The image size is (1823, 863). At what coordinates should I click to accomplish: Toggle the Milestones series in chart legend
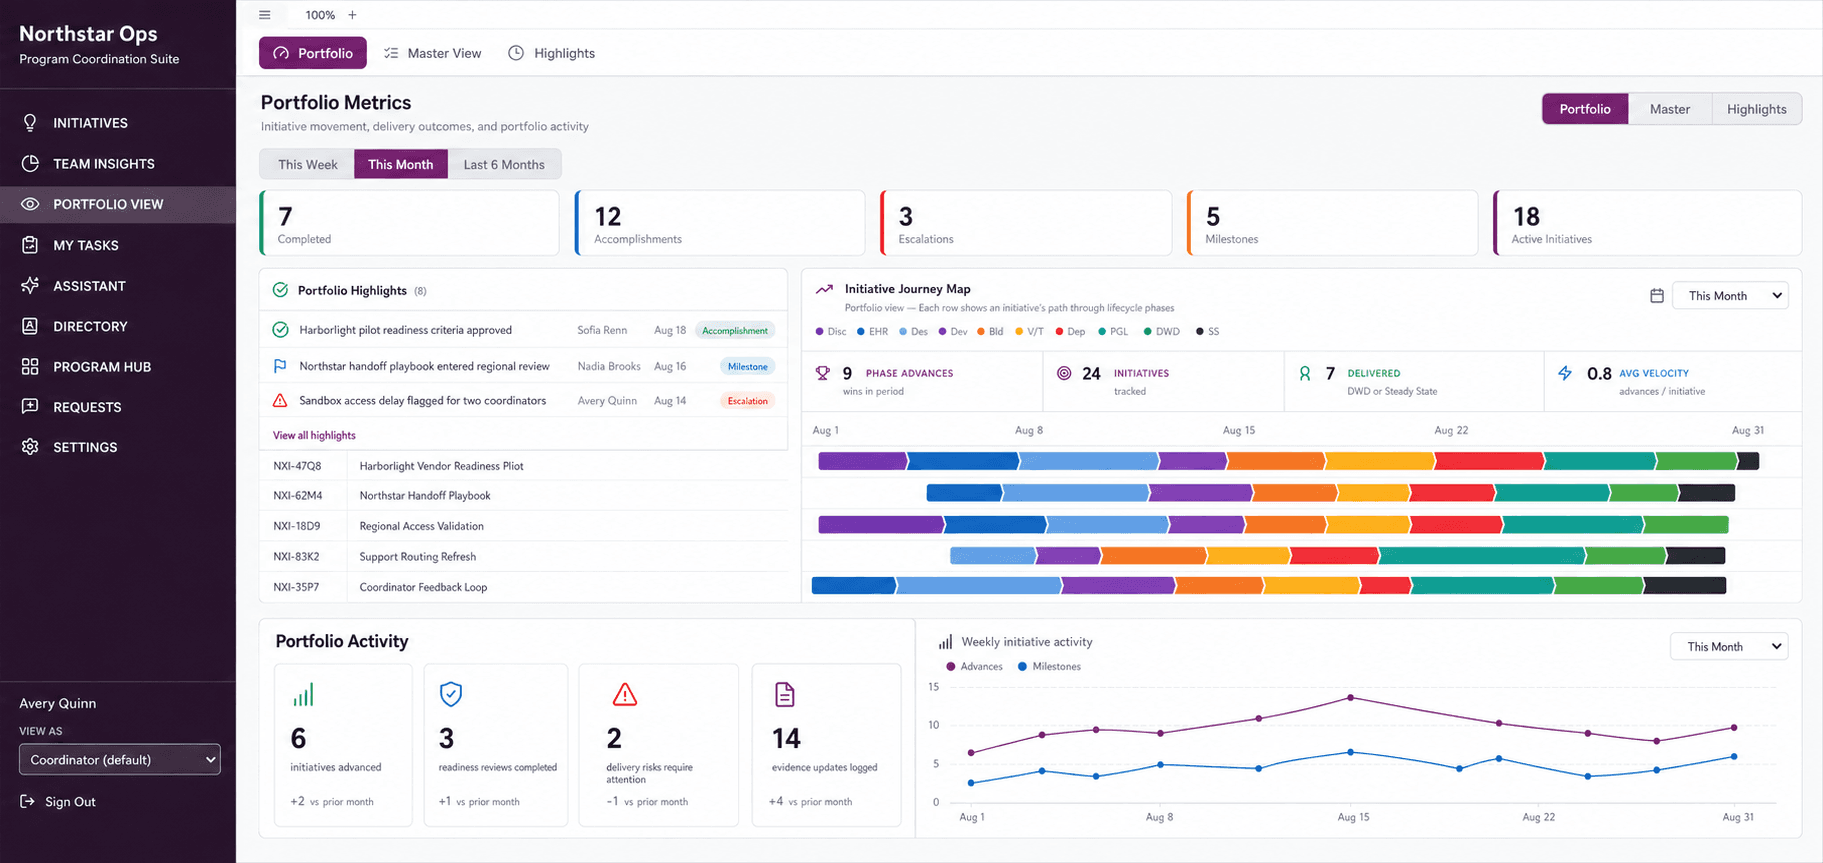click(x=1049, y=666)
